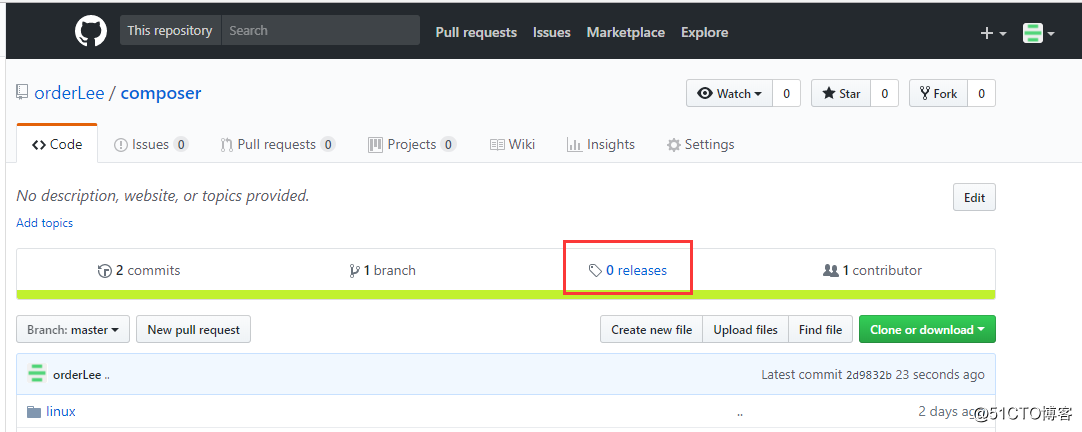Click Upload files button
Image resolution: width=1082 pixels, height=432 pixels.
pos(745,329)
